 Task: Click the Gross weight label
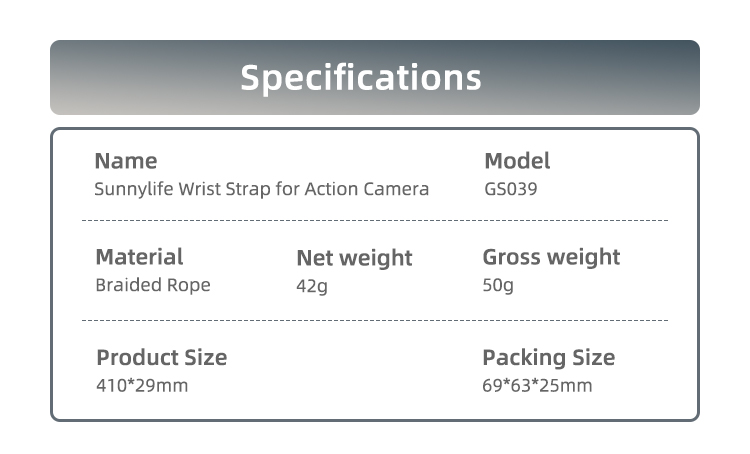click(551, 257)
